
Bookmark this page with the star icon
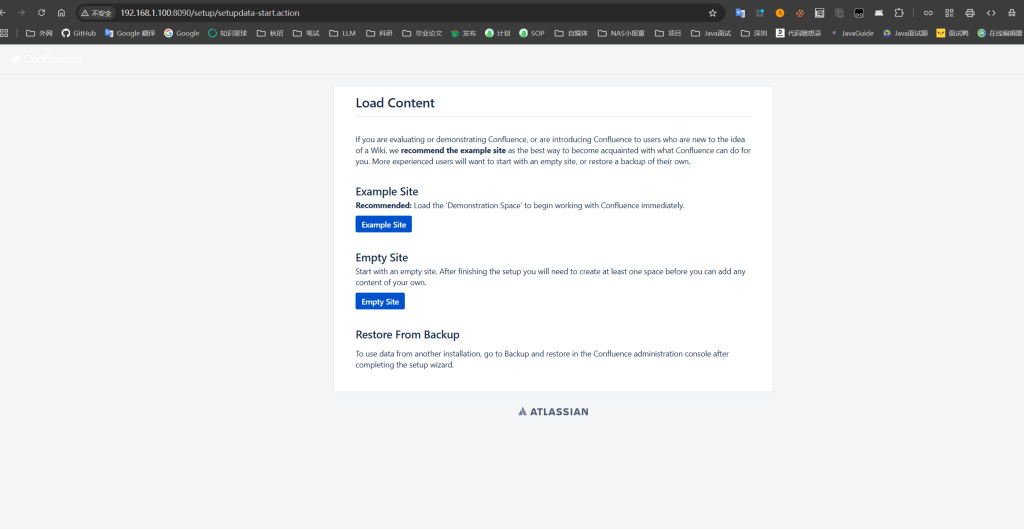click(x=712, y=13)
